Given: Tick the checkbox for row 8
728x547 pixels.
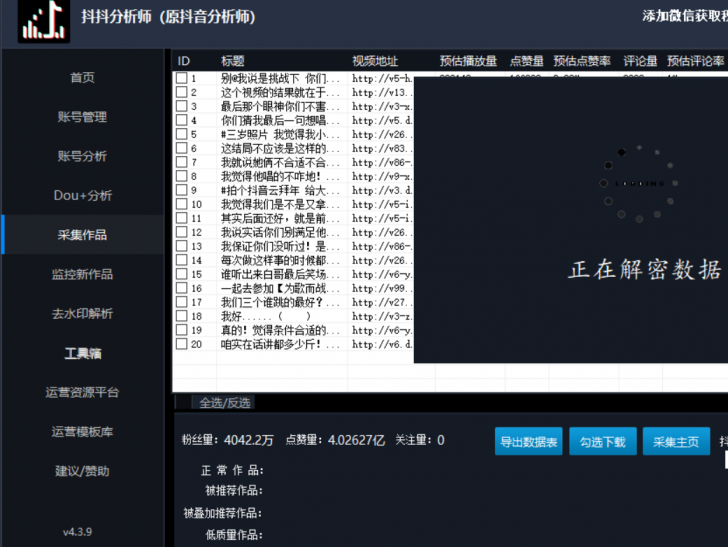Looking at the screenshot, I should coord(182,176).
